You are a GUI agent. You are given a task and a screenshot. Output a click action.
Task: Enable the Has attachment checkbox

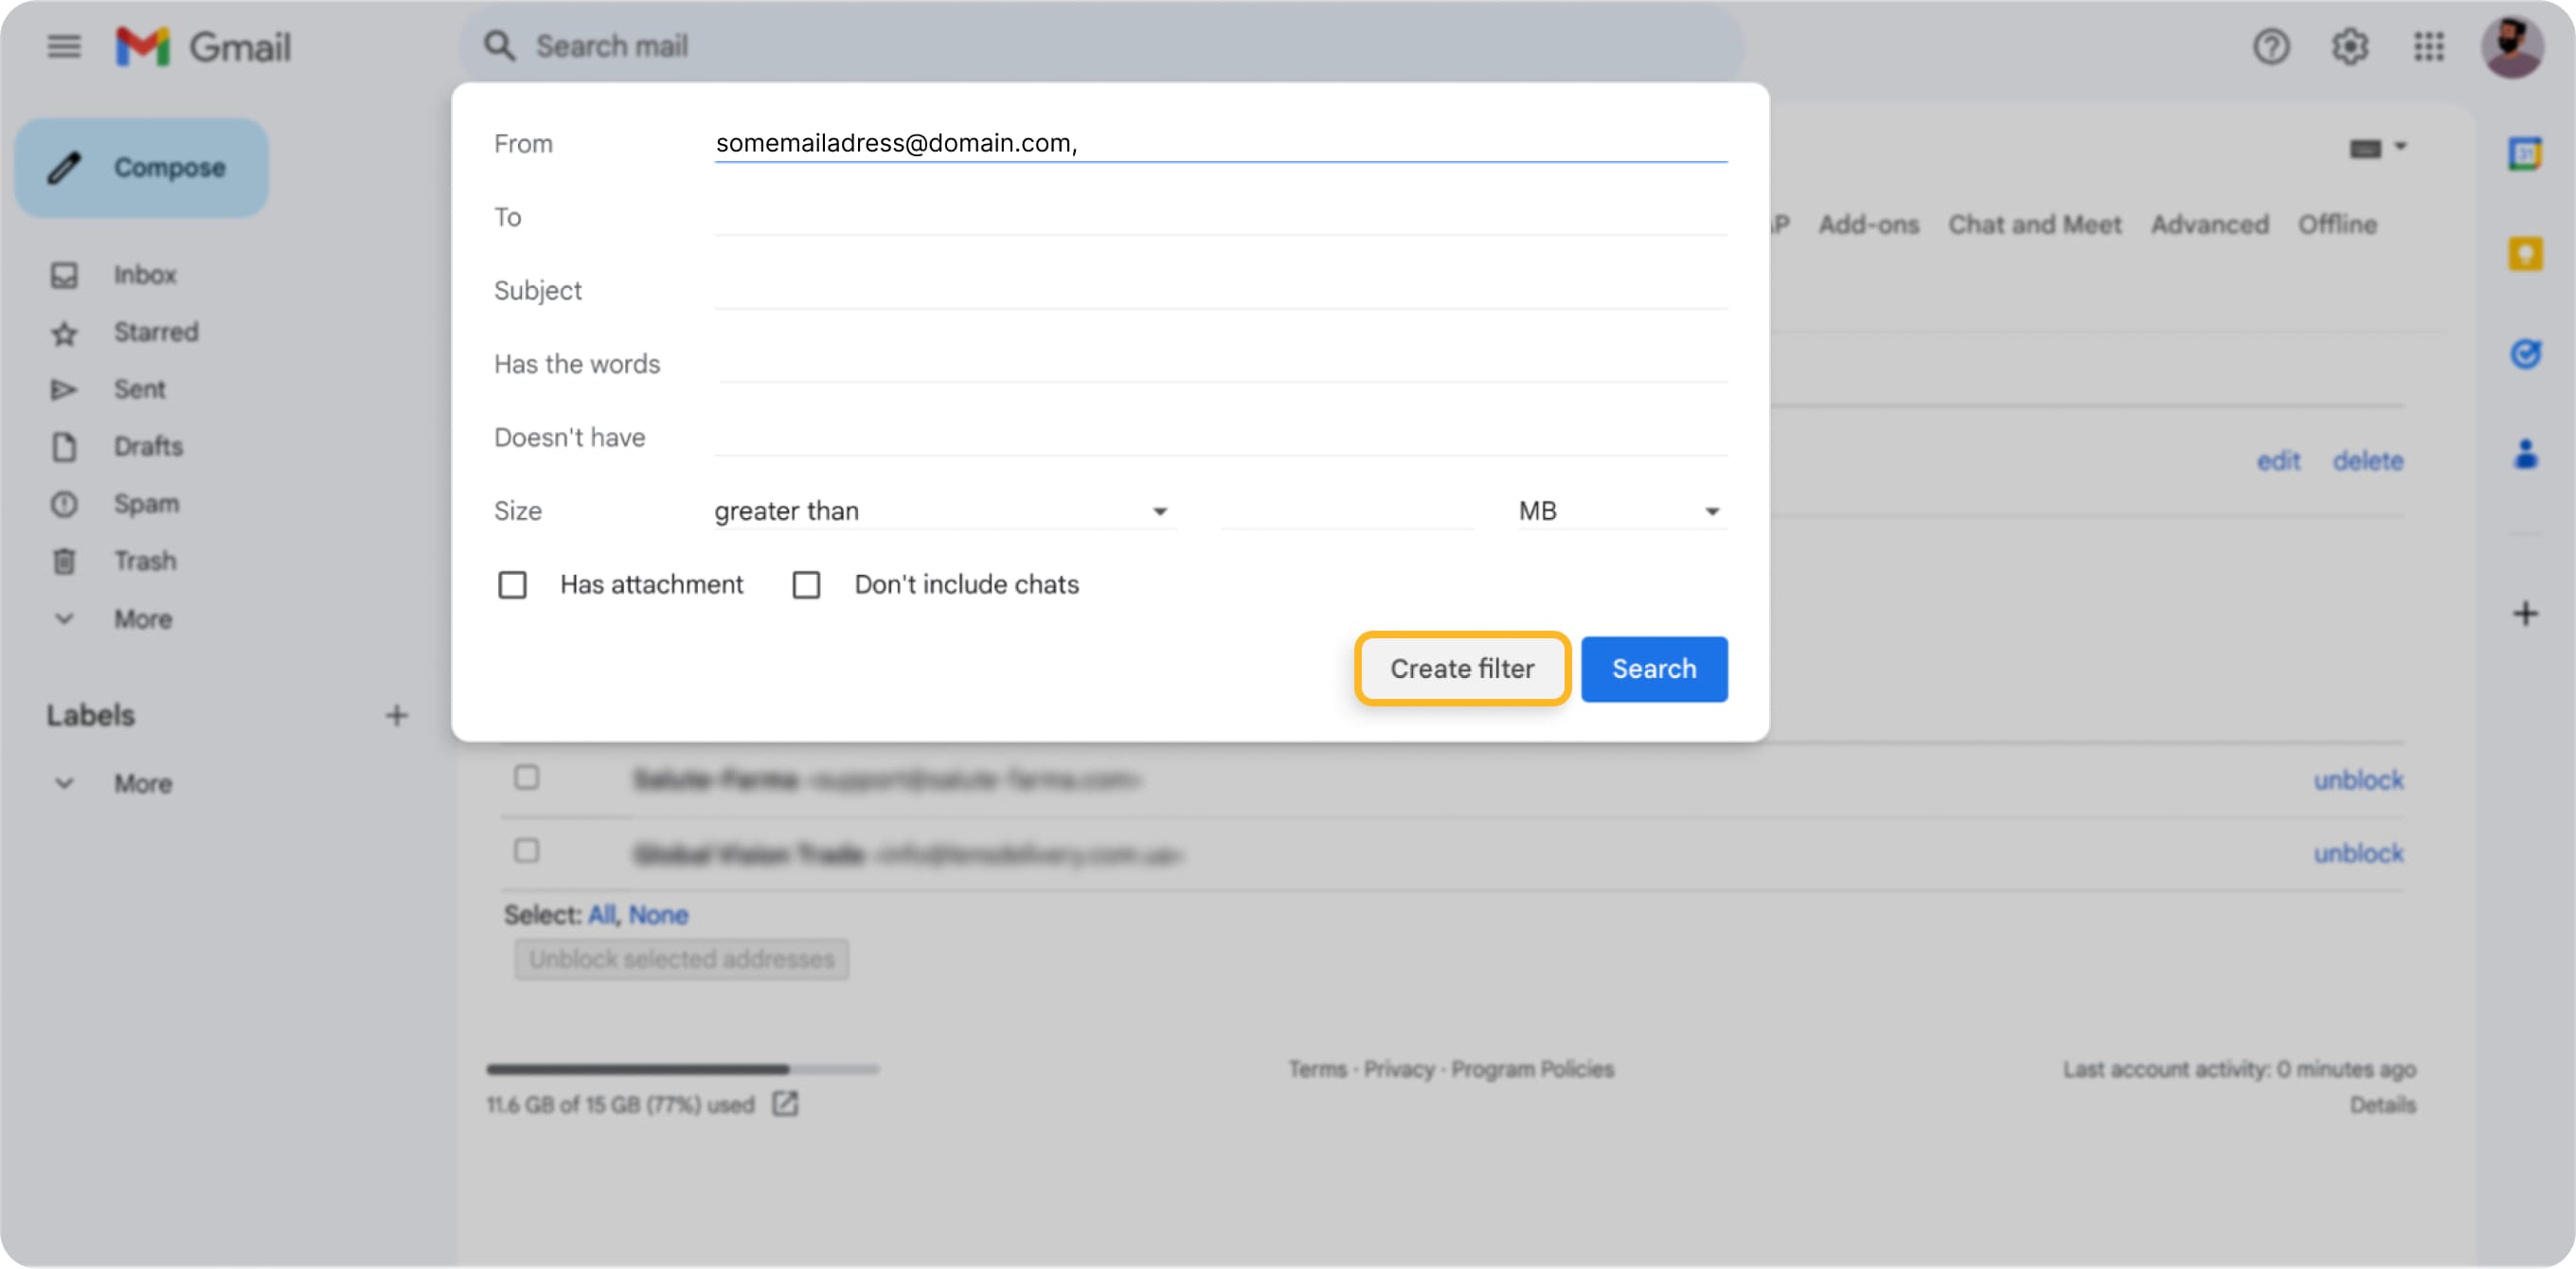[512, 584]
